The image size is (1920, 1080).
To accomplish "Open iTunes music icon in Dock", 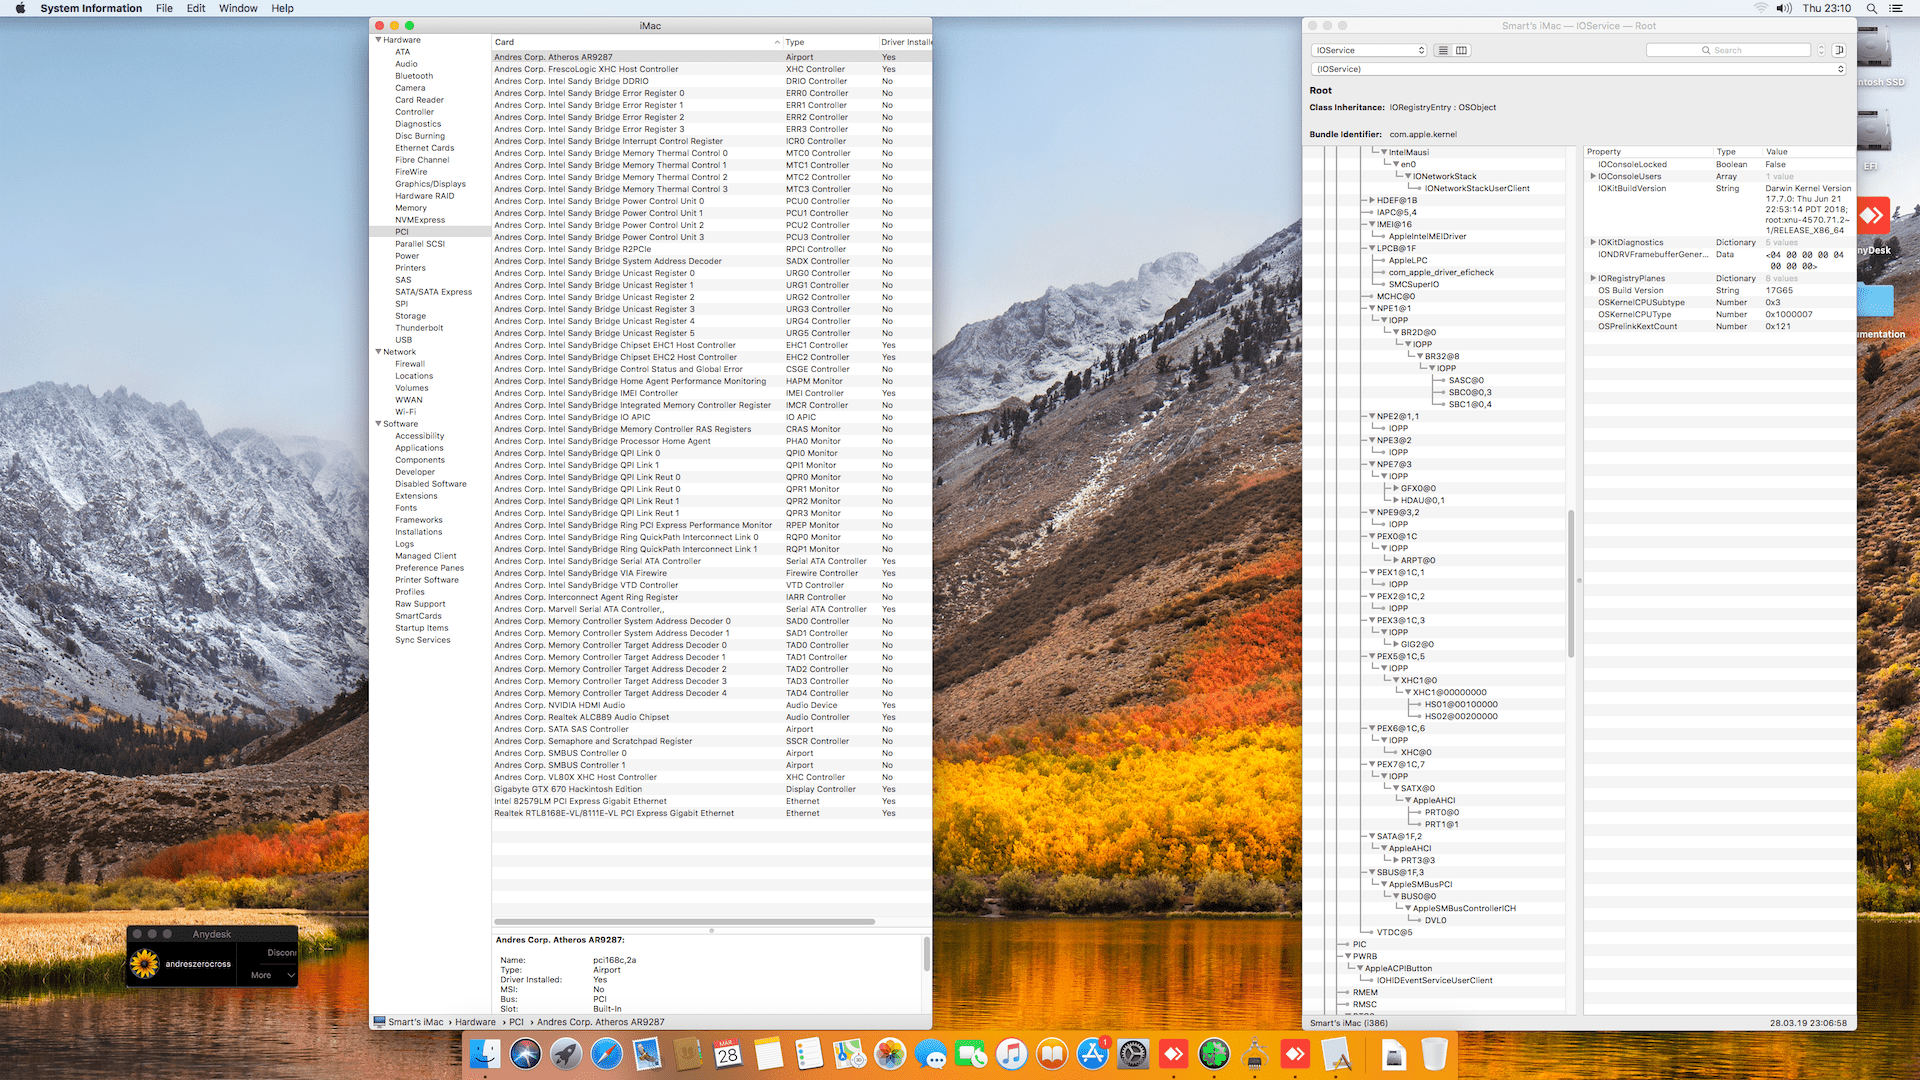I will click(x=1012, y=1054).
